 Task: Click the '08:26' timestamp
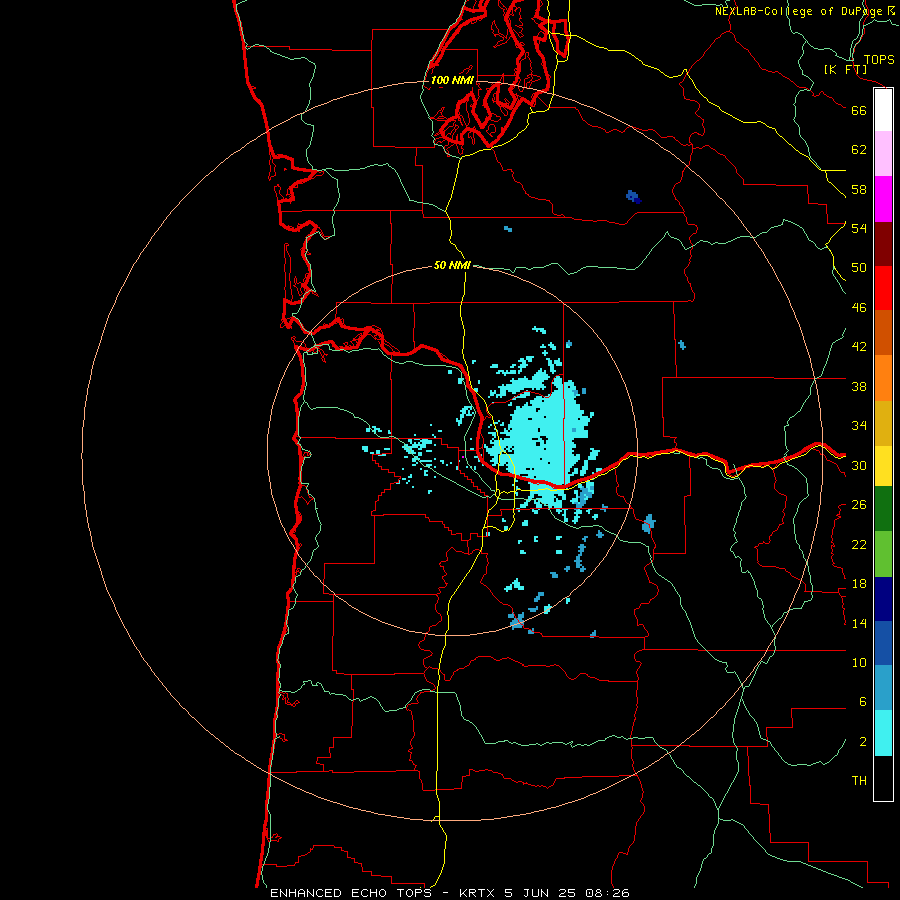coord(607,893)
